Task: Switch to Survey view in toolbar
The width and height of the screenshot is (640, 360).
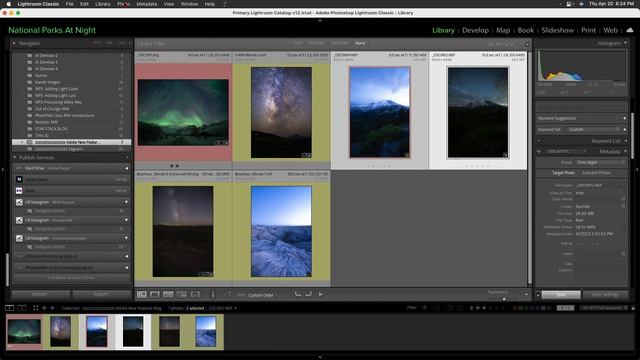Action: point(181,294)
